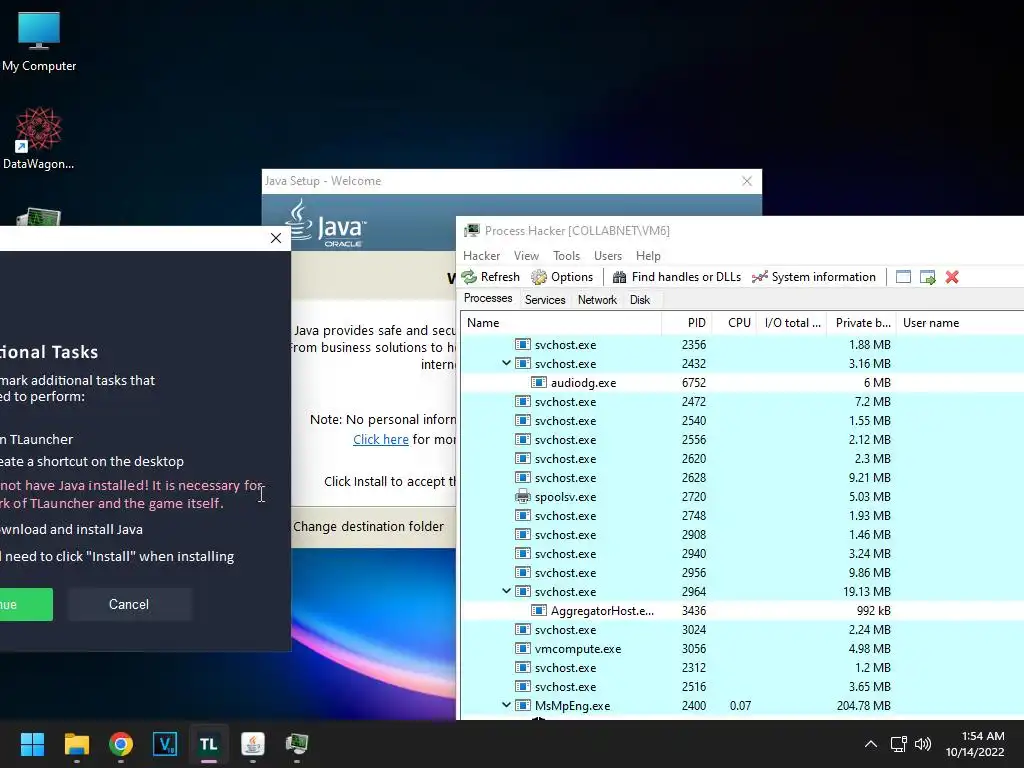Collapse svchost.exe PID 2964 tree node
The image size is (1024, 768).
(x=506, y=591)
